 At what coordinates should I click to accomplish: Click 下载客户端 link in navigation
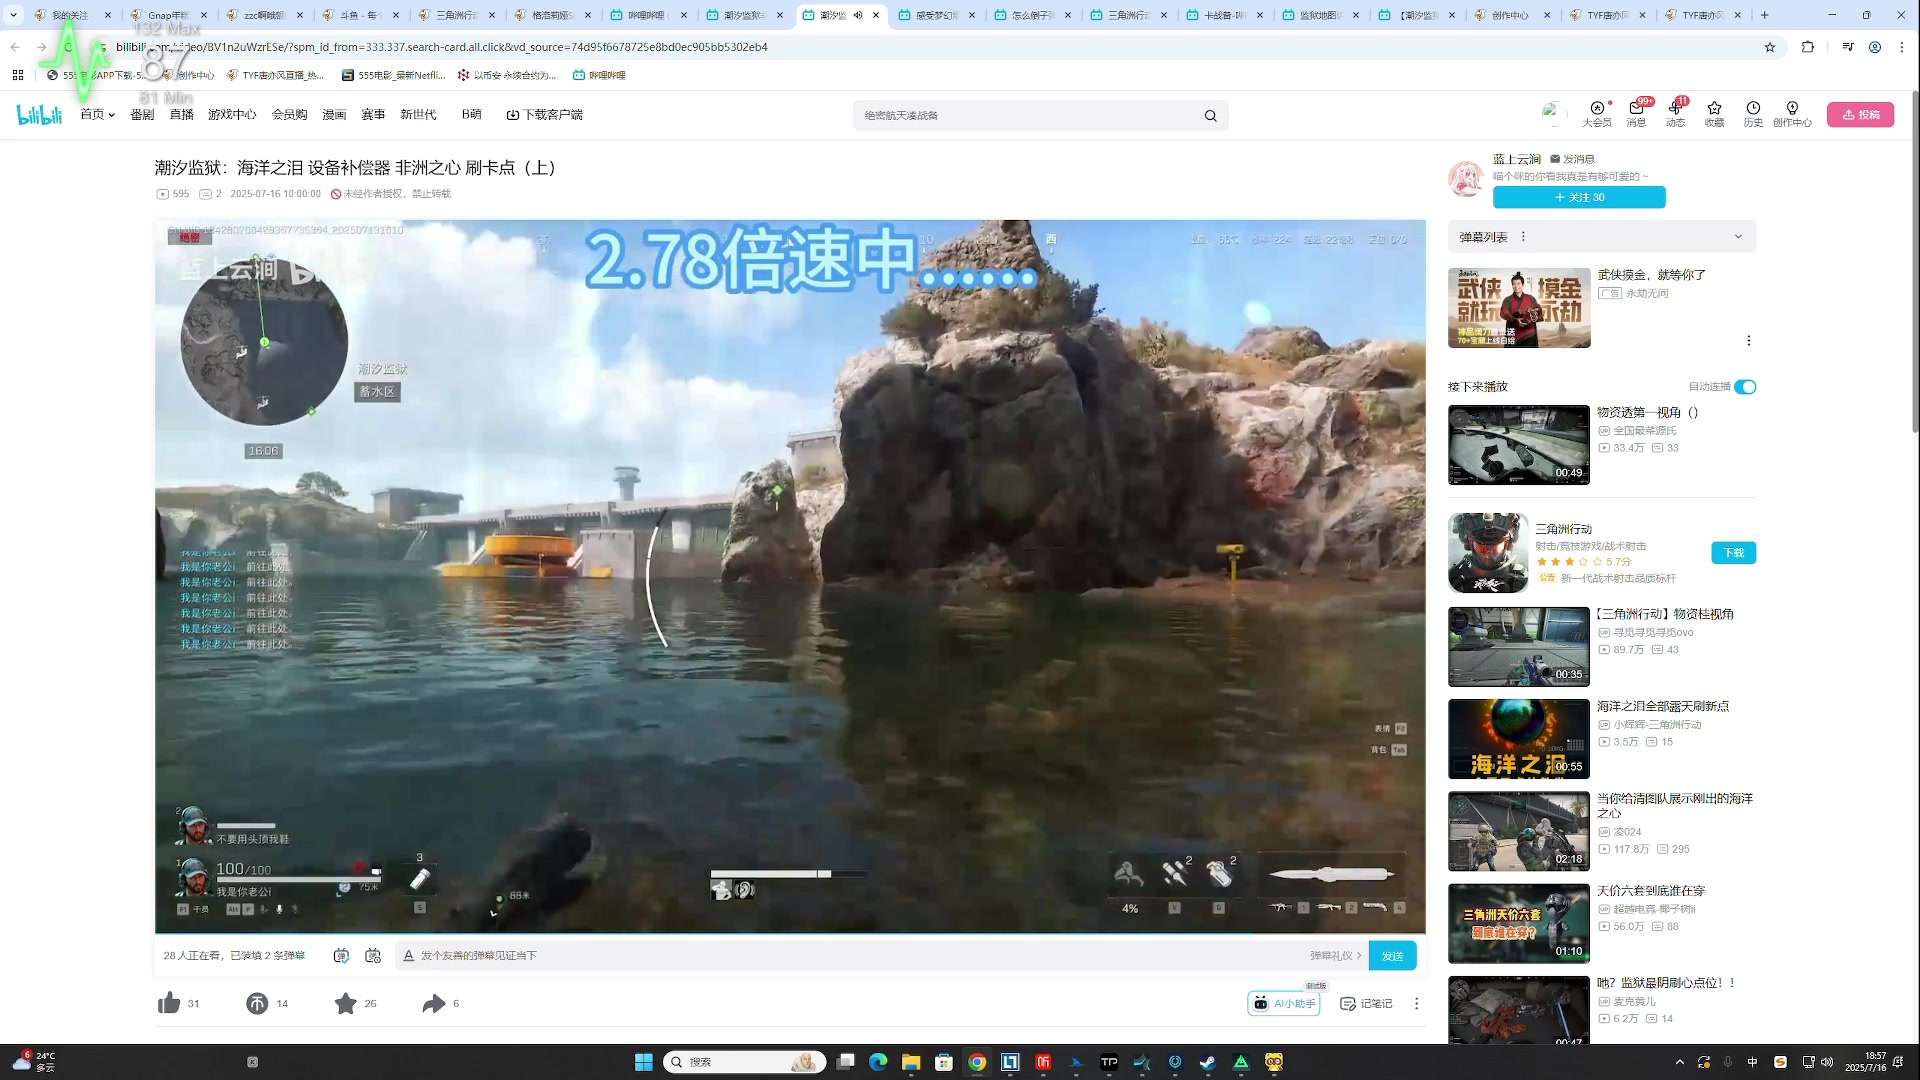[x=545, y=115]
